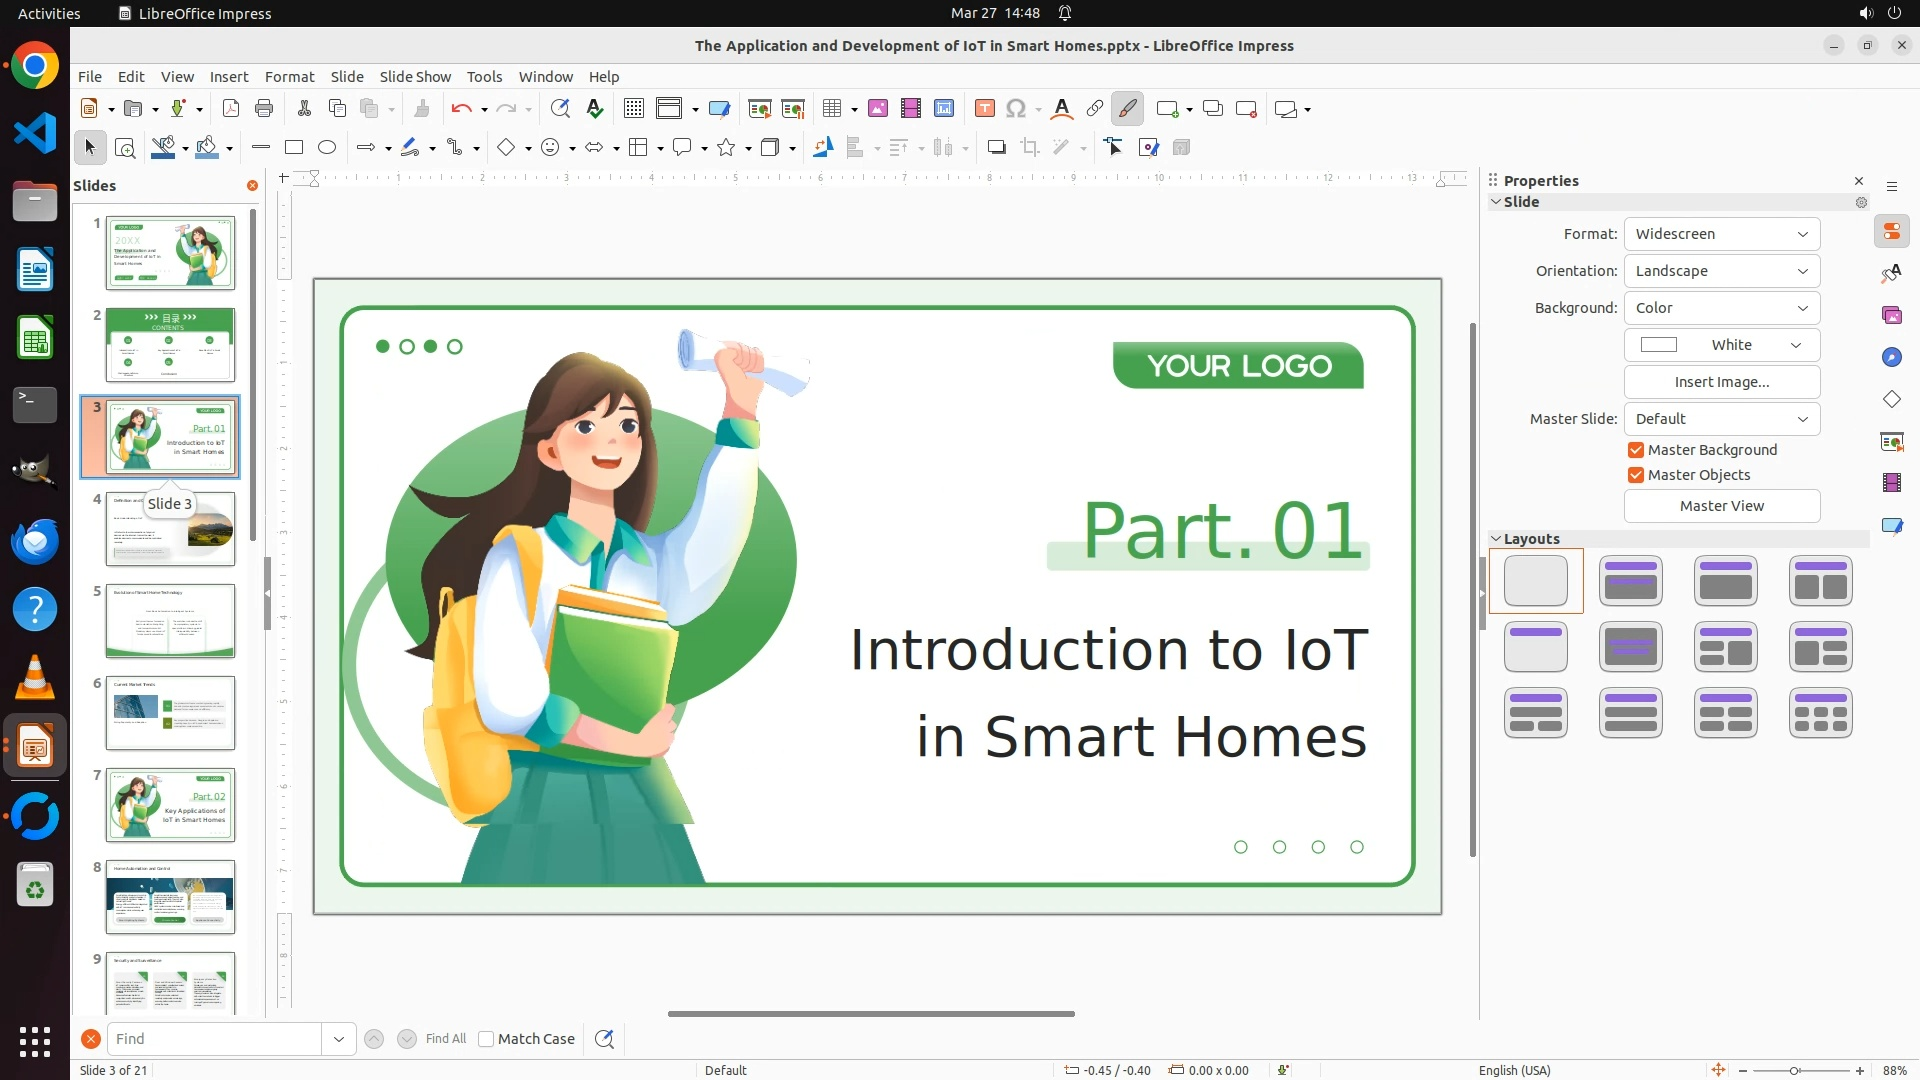Uncheck the Master Background checkbox

1636,450
